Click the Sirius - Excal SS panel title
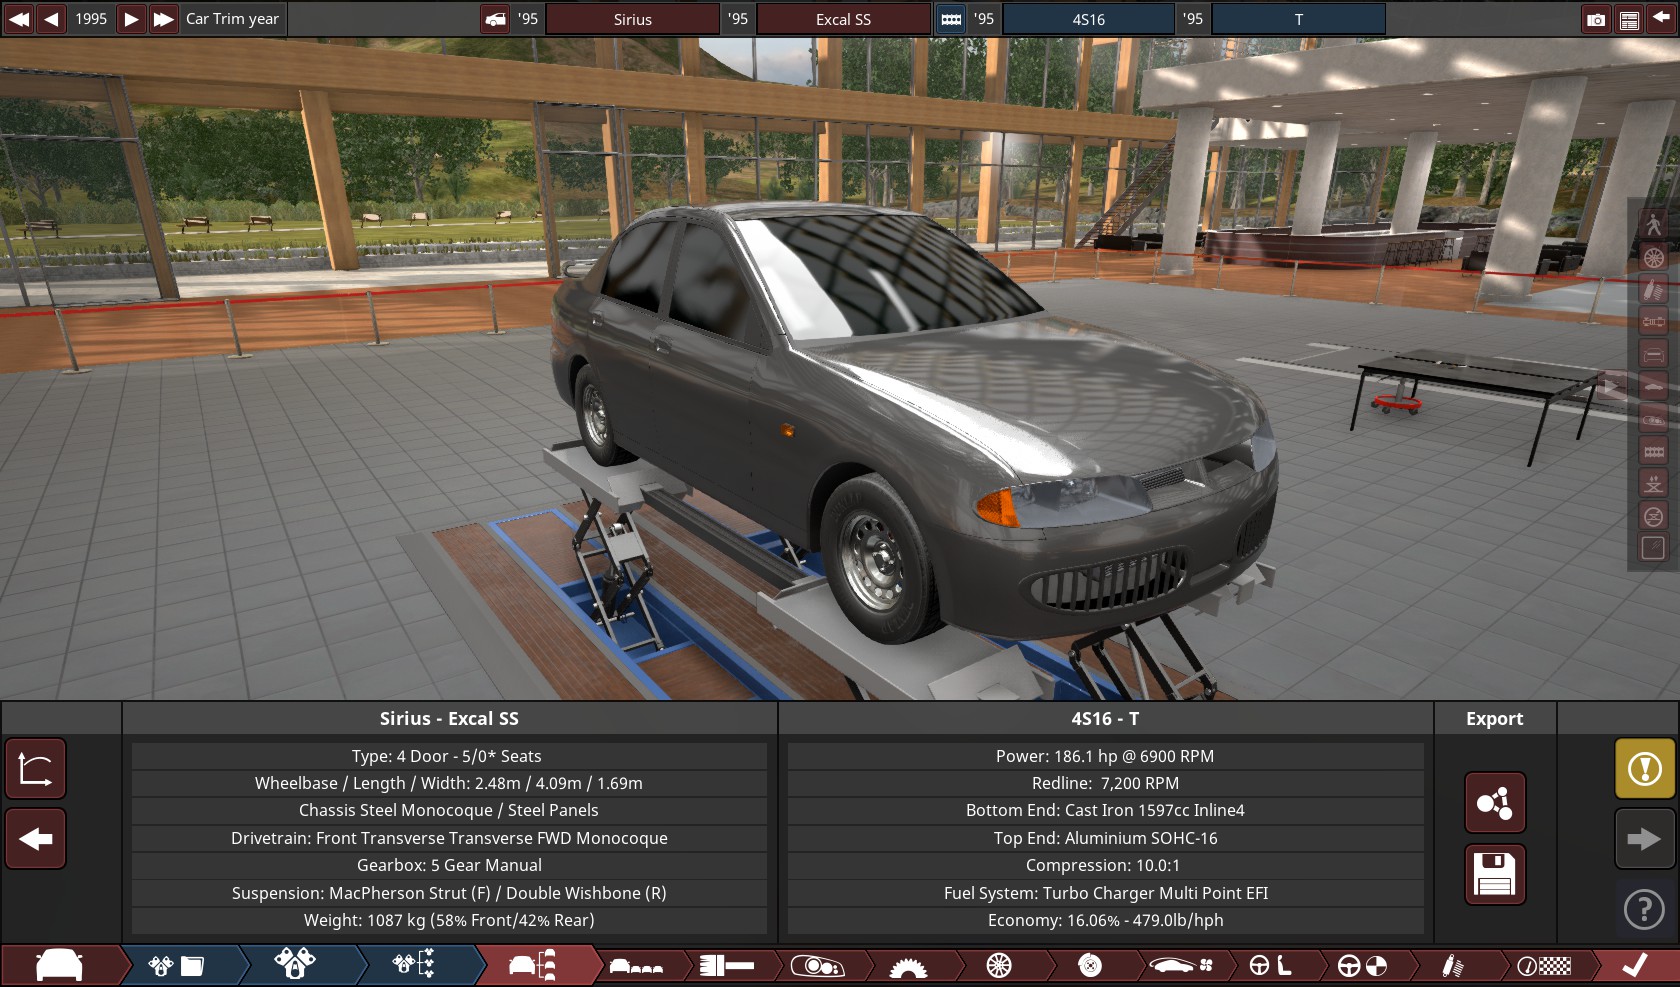 pos(449,718)
